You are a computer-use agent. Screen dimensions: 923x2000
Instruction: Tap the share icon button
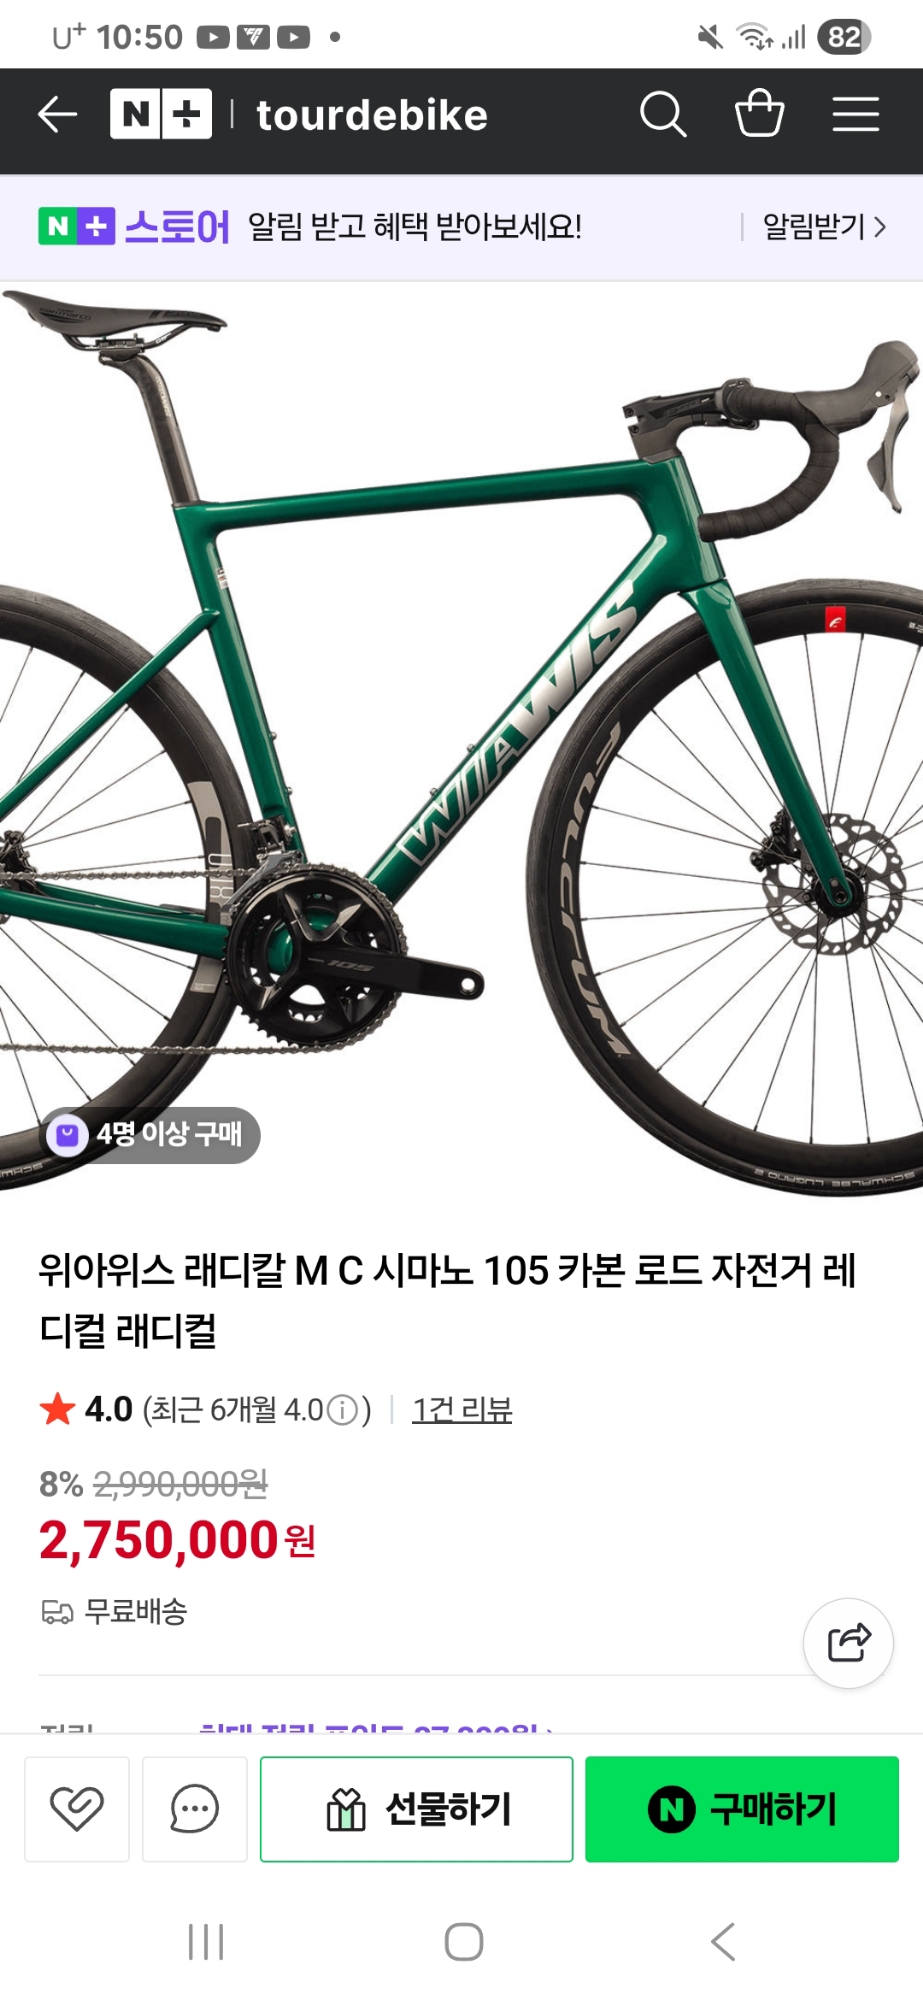click(x=849, y=1643)
